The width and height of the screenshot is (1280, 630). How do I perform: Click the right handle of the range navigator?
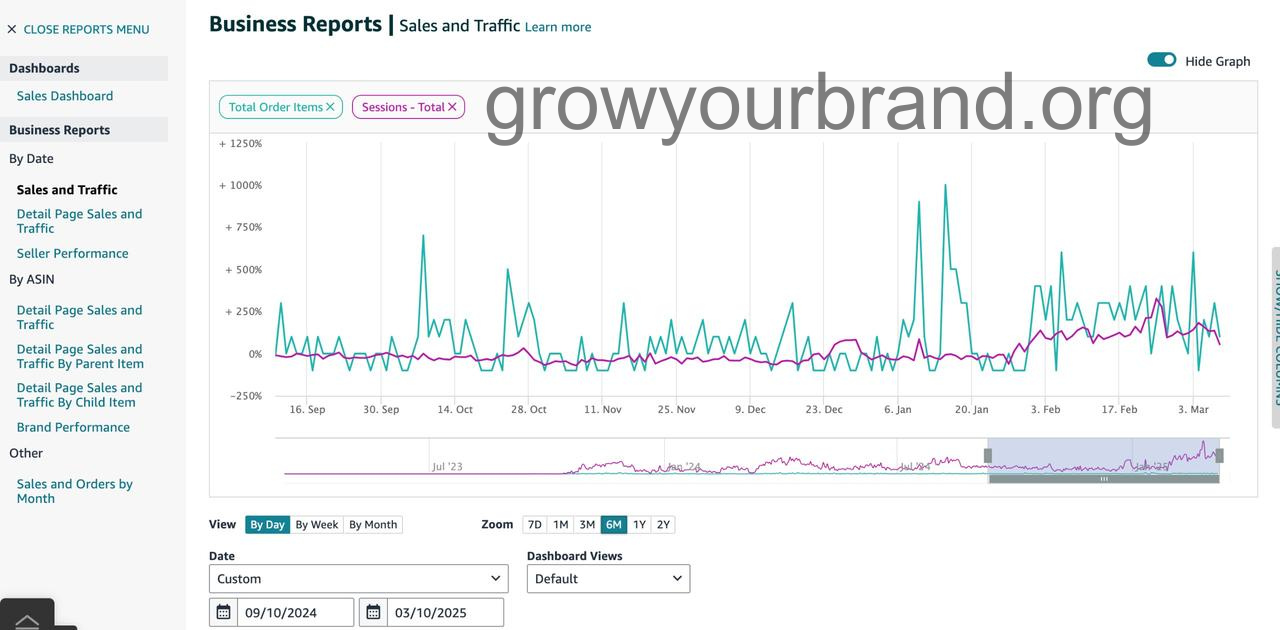tap(1219, 455)
